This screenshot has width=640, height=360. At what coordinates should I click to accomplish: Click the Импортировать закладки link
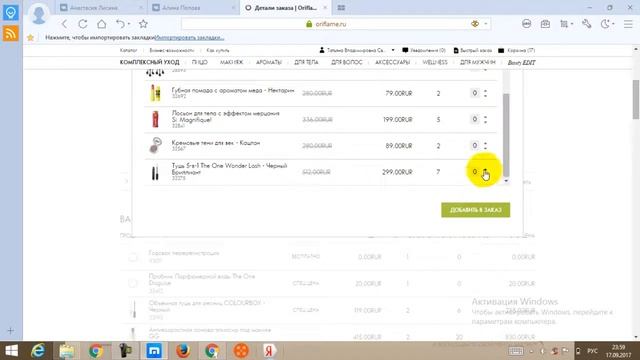189,38
